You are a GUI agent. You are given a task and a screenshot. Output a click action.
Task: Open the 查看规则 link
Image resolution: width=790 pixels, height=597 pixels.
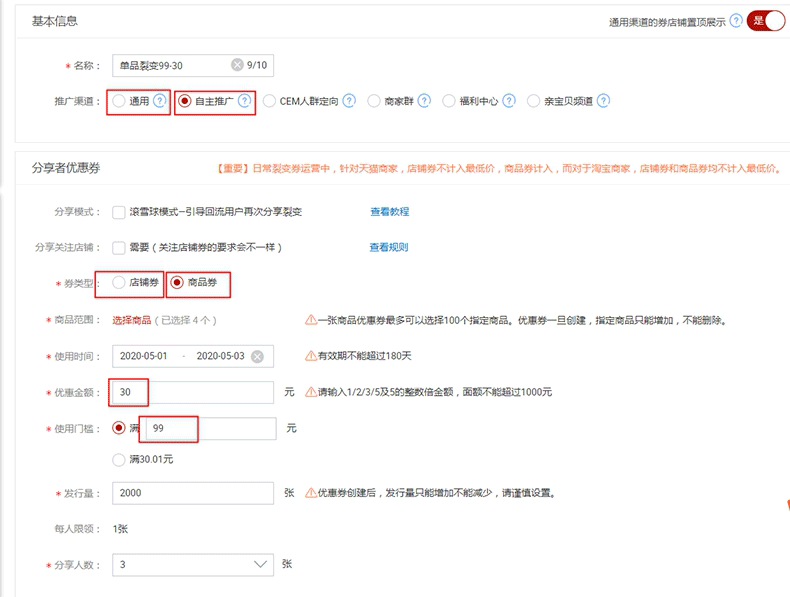tap(388, 247)
